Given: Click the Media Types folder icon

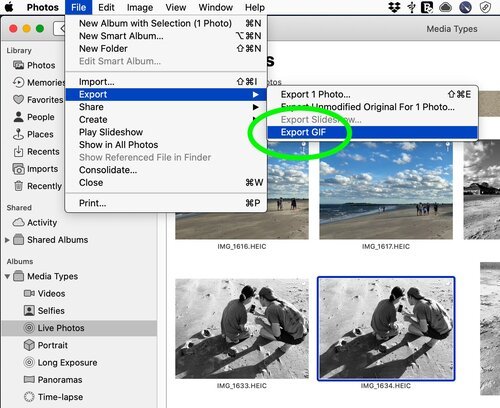Looking at the screenshot, I should tap(18, 276).
